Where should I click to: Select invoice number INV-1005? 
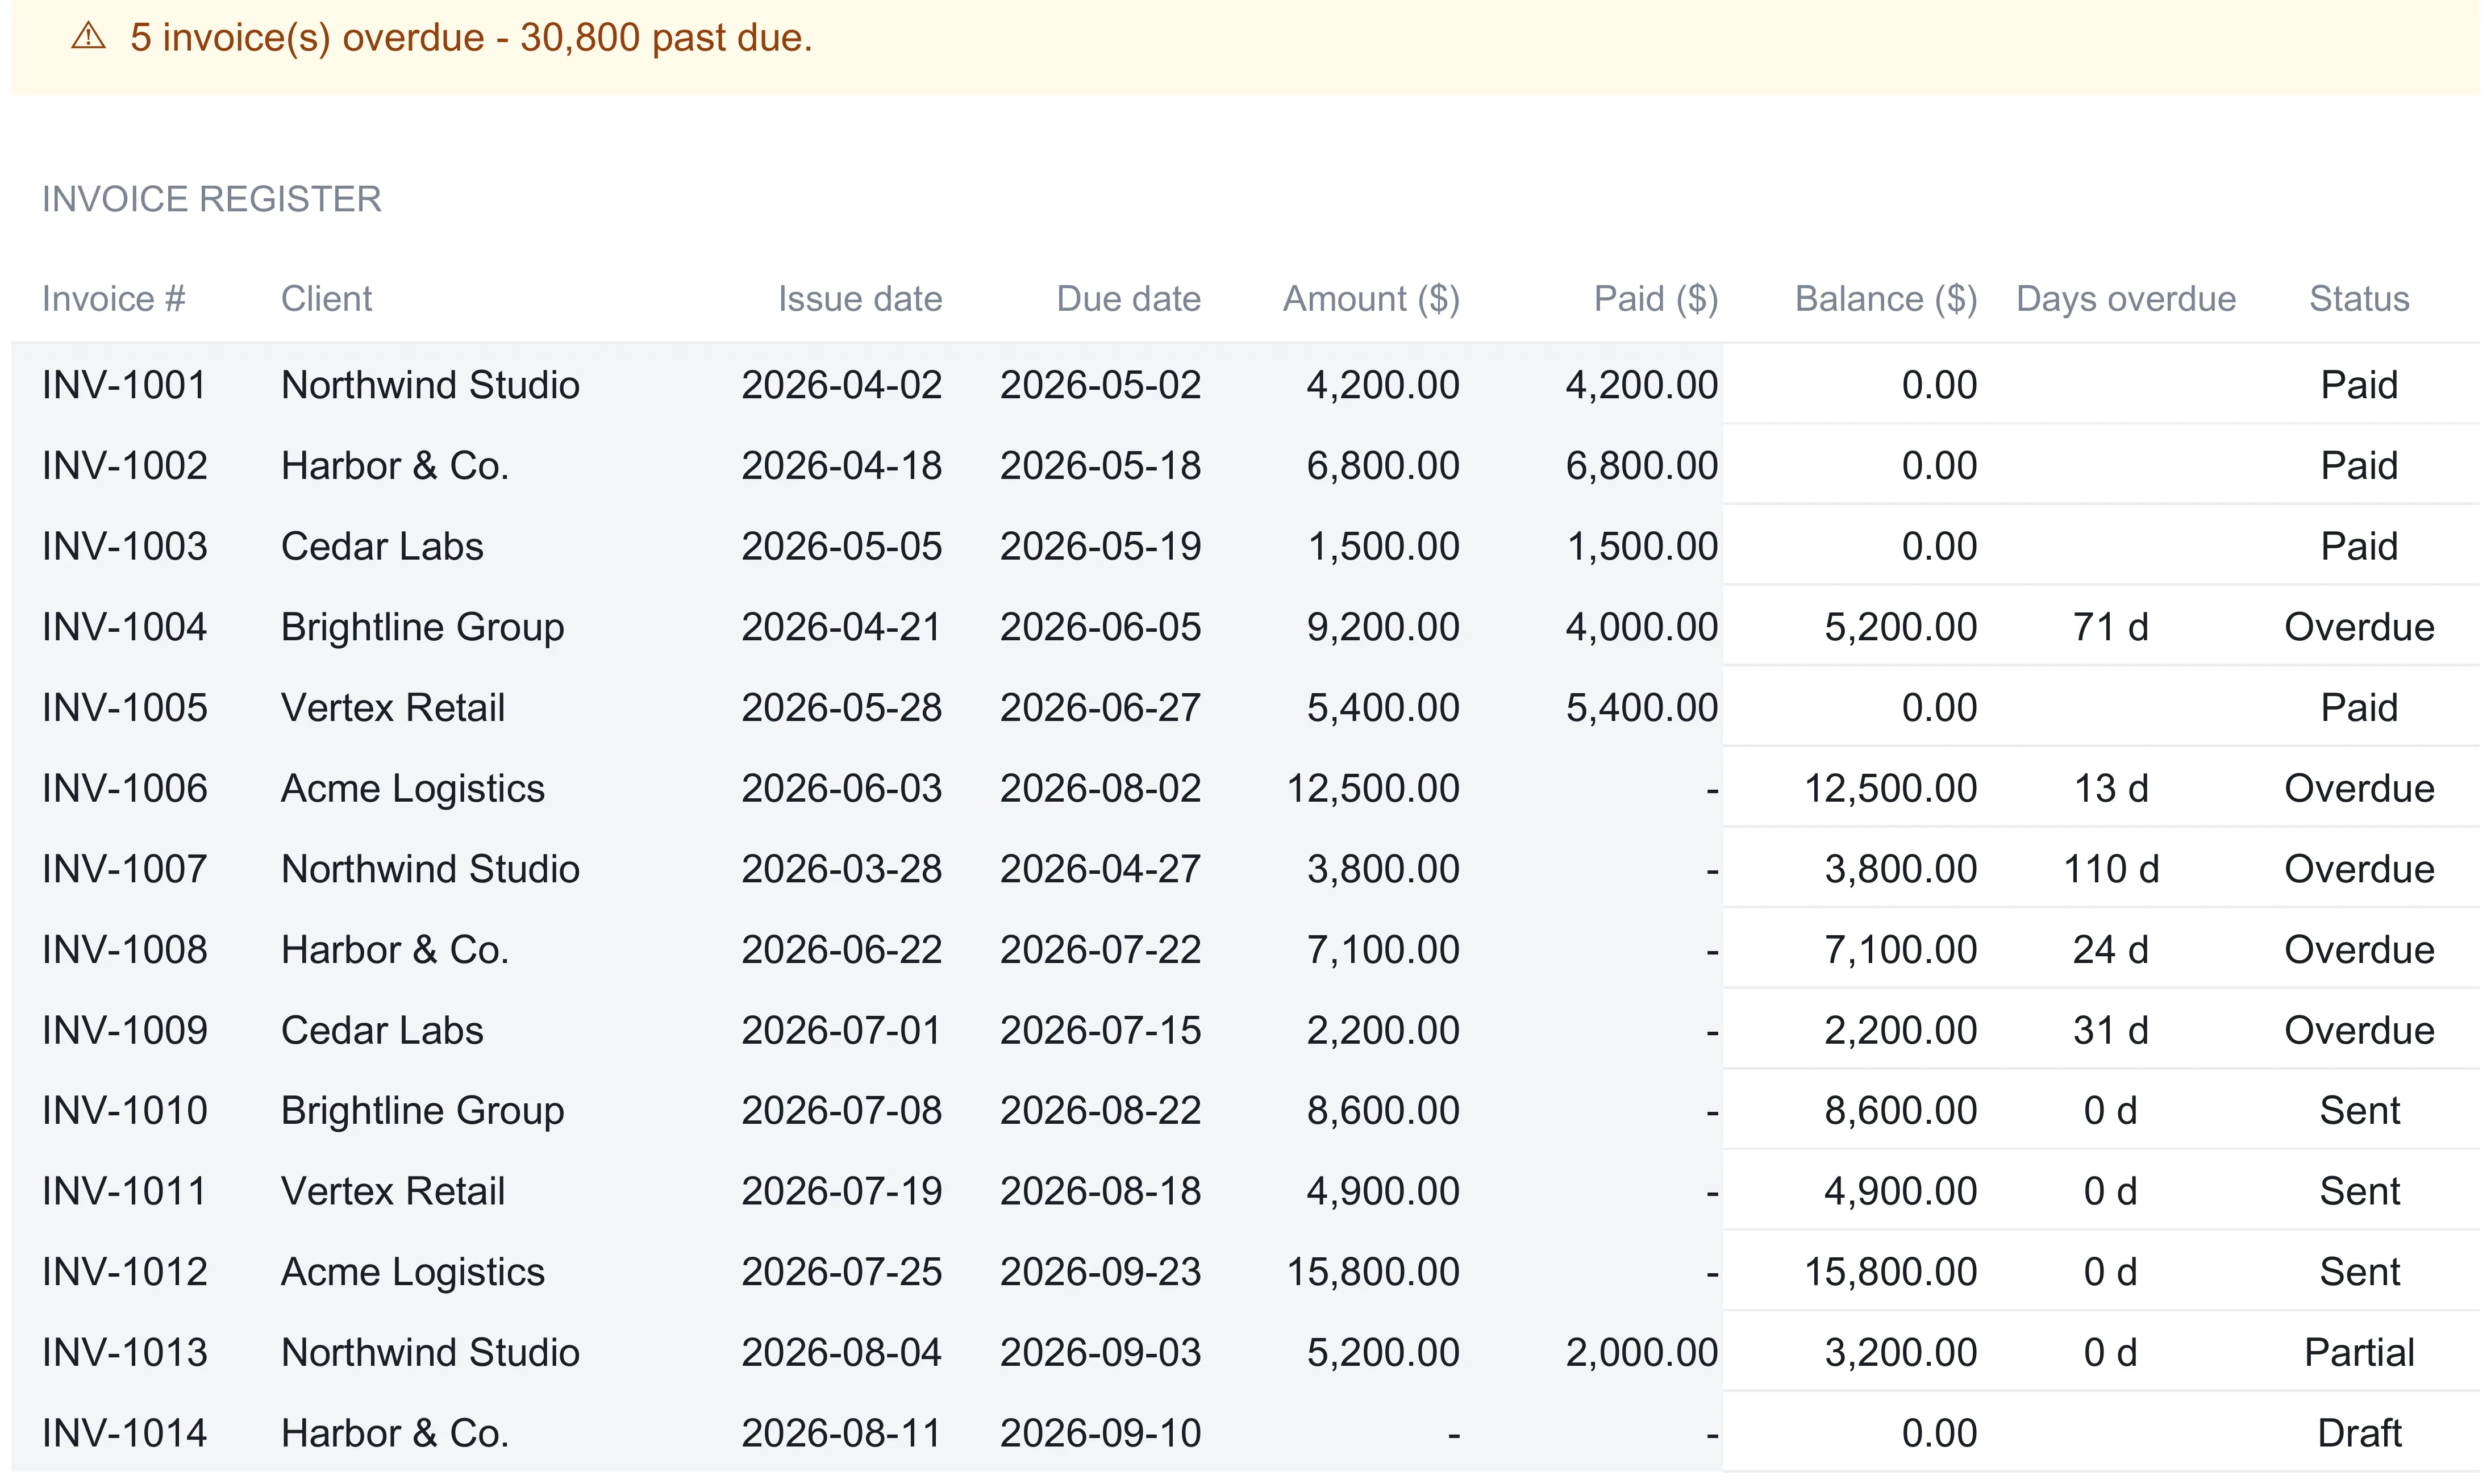click(125, 708)
